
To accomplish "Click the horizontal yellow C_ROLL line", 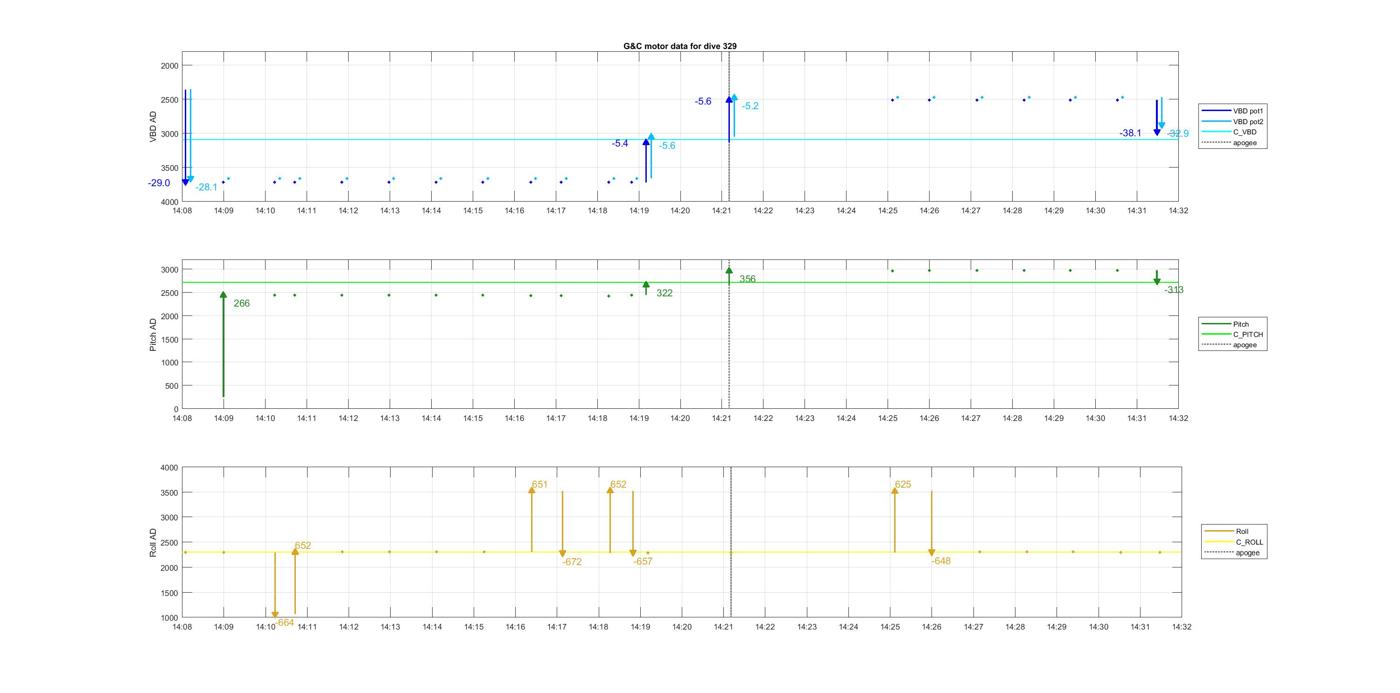I will click(x=680, y=552).
